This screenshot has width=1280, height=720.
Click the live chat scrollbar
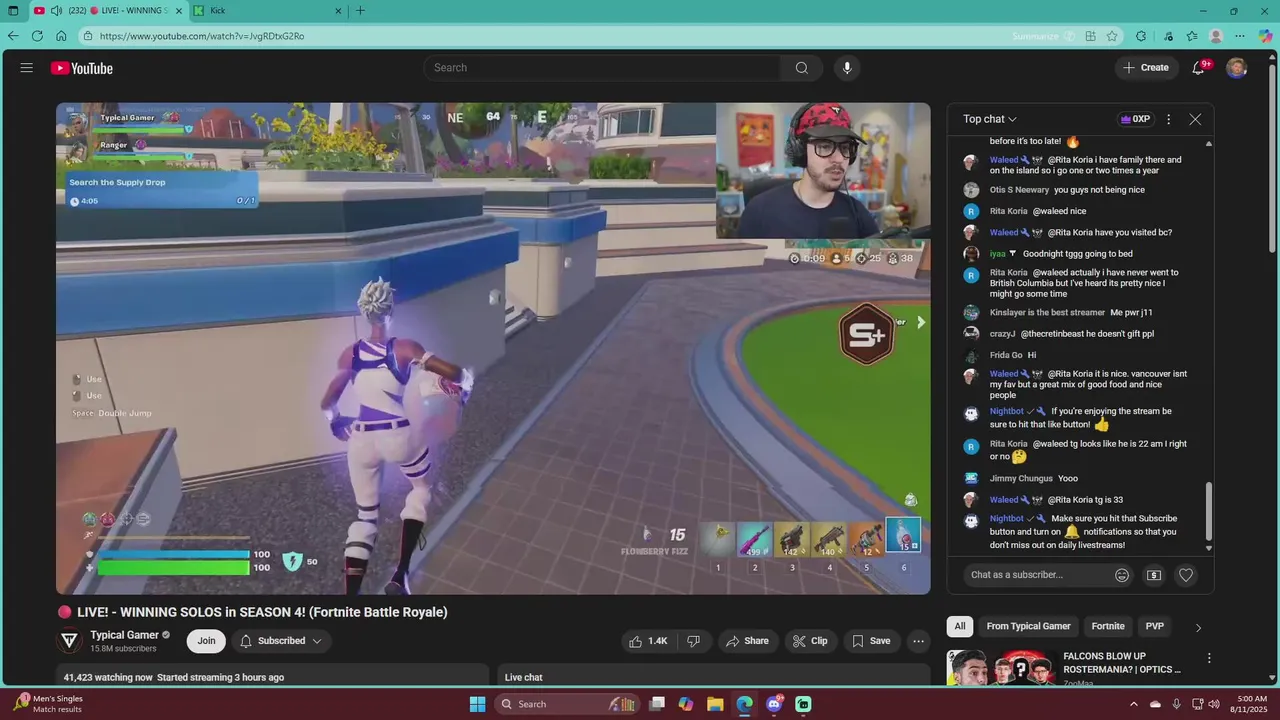click(x=1209, y=510)
